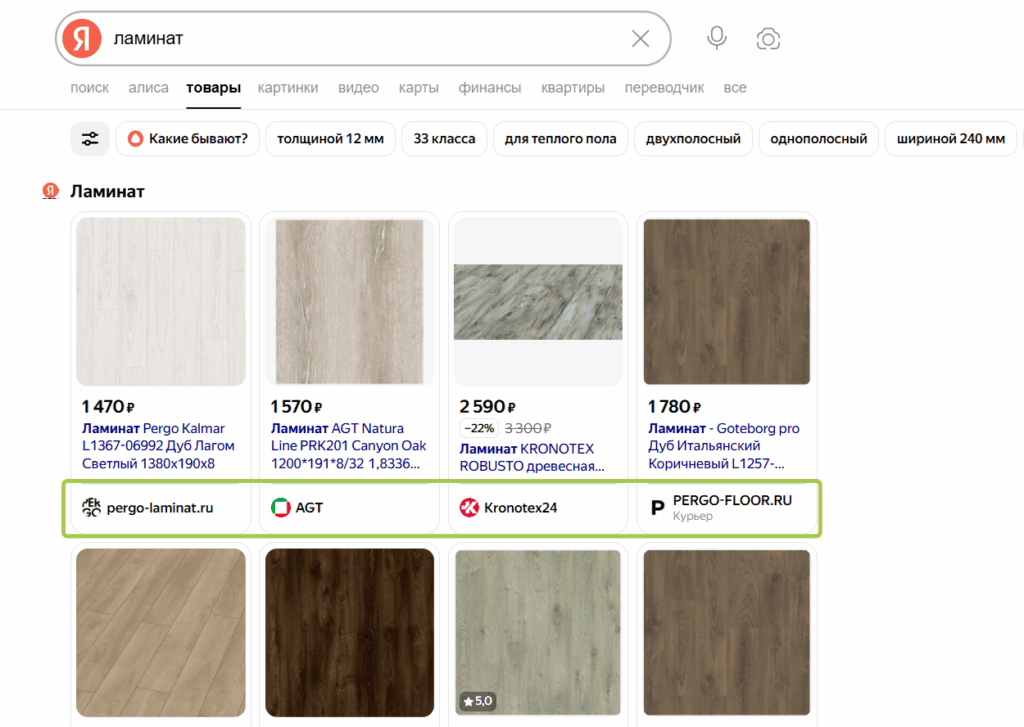Apply the 'для теплого пола' filter
This screenshot has width=1024, height=727.
click(x=560, y=138)
